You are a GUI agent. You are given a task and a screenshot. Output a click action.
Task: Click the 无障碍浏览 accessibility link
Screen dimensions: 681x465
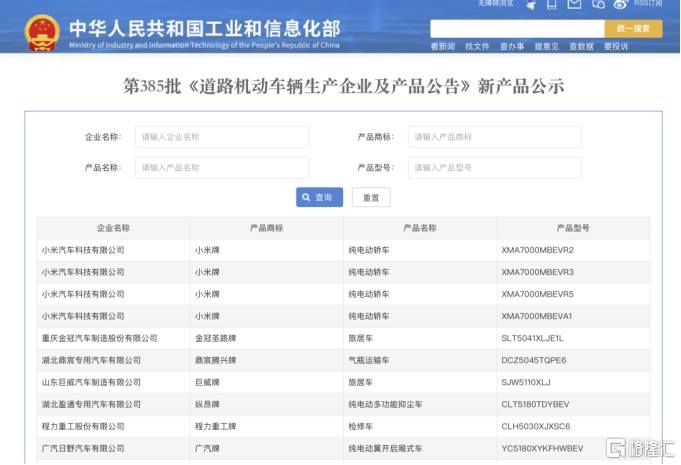click(x=495, y=4)
